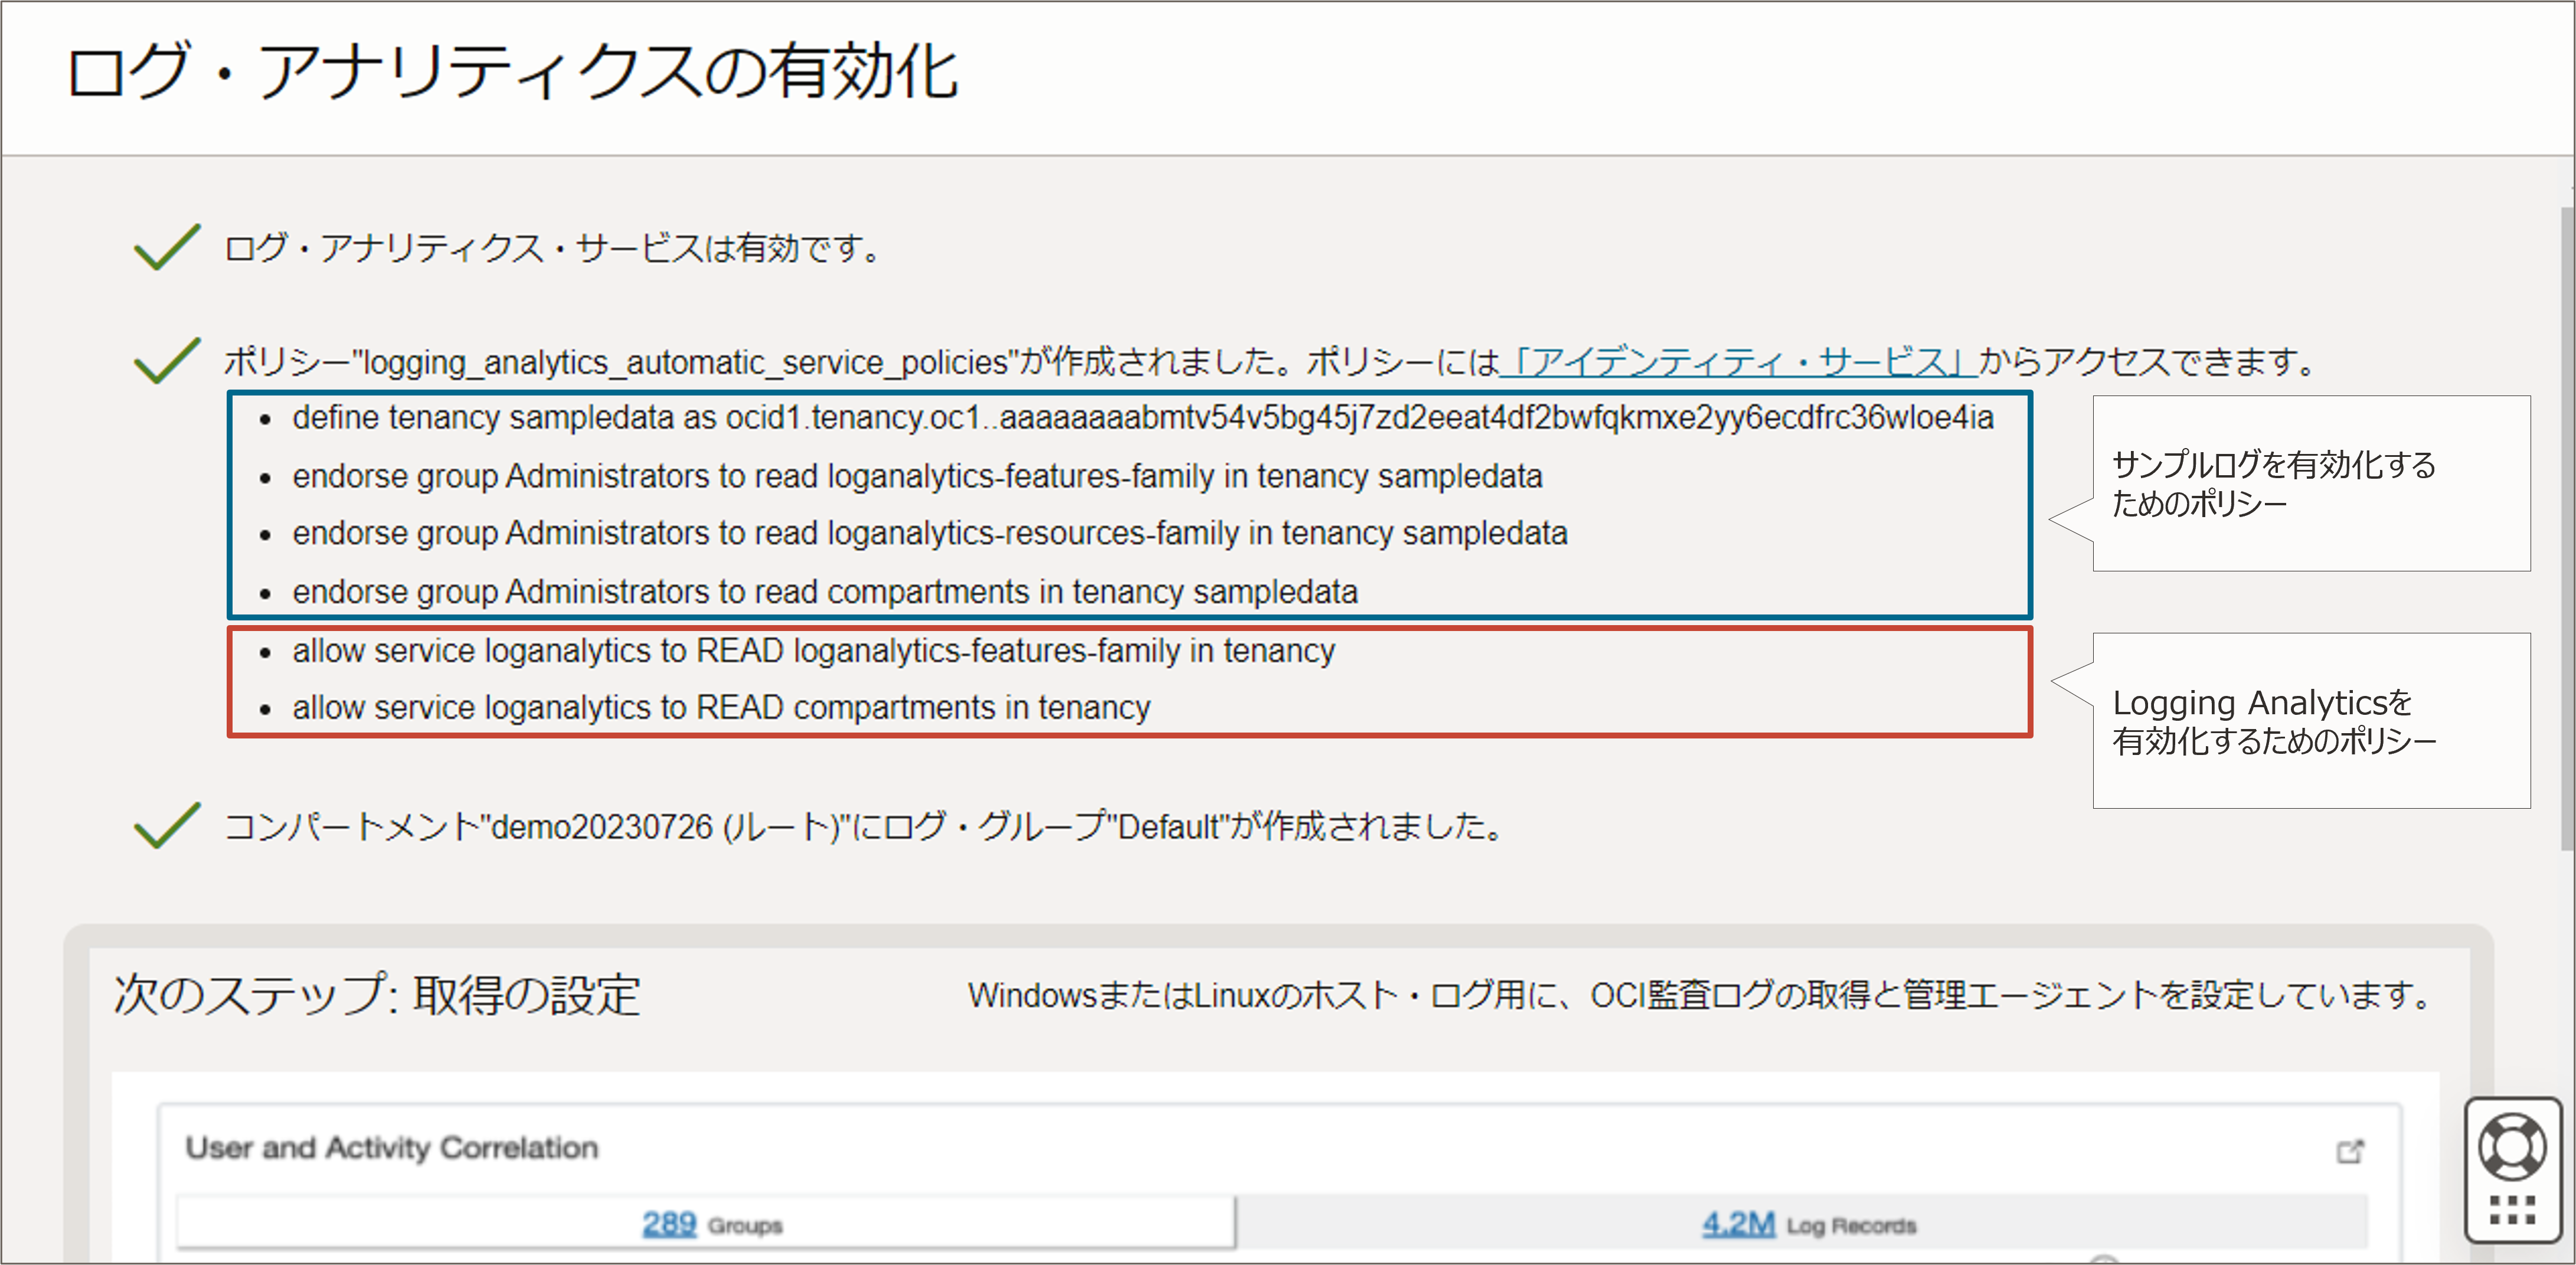Image resolution: width=2576 pixels, height=1265 pixels.
Task: Open the 4.2M Log Records link
Action: point(1738,1223)
